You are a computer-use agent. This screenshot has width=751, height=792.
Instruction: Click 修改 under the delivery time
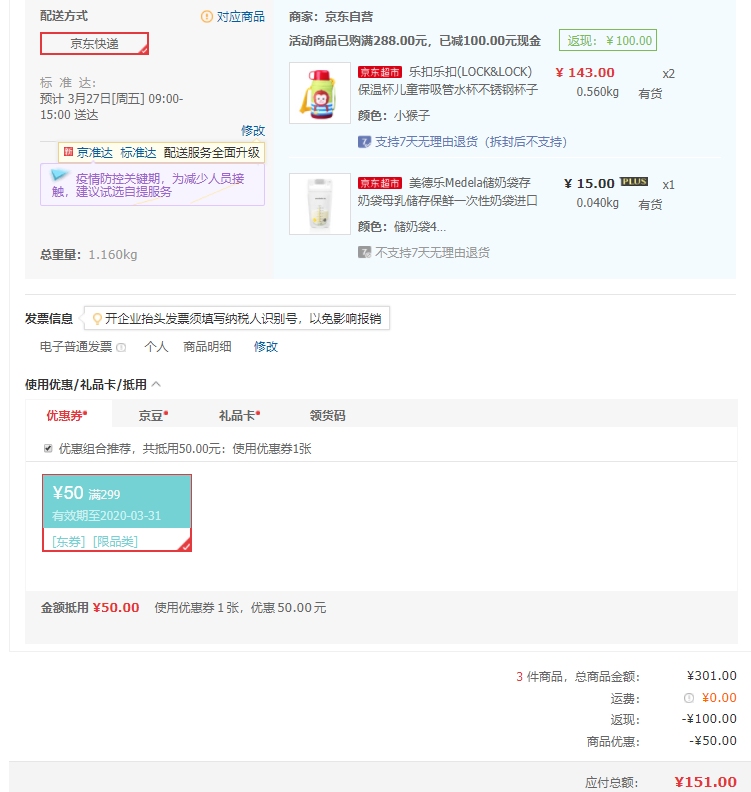pyautogui.click(x=253, y=131)
